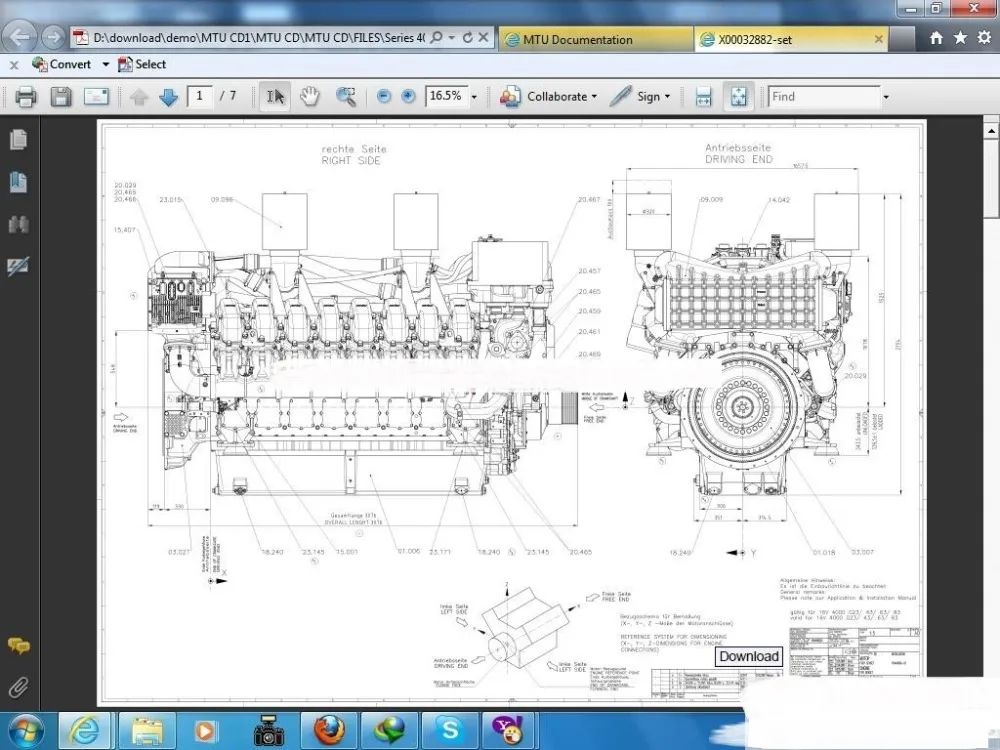Select the Hand pan tool
The width and height of the screenshot is (1000, 750).
(x=310, y=97)
